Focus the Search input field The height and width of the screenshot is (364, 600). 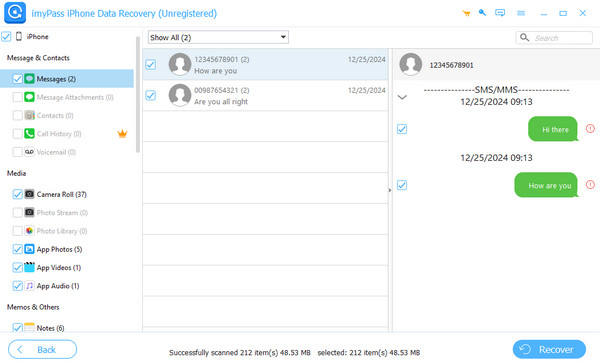pos(554,38)
